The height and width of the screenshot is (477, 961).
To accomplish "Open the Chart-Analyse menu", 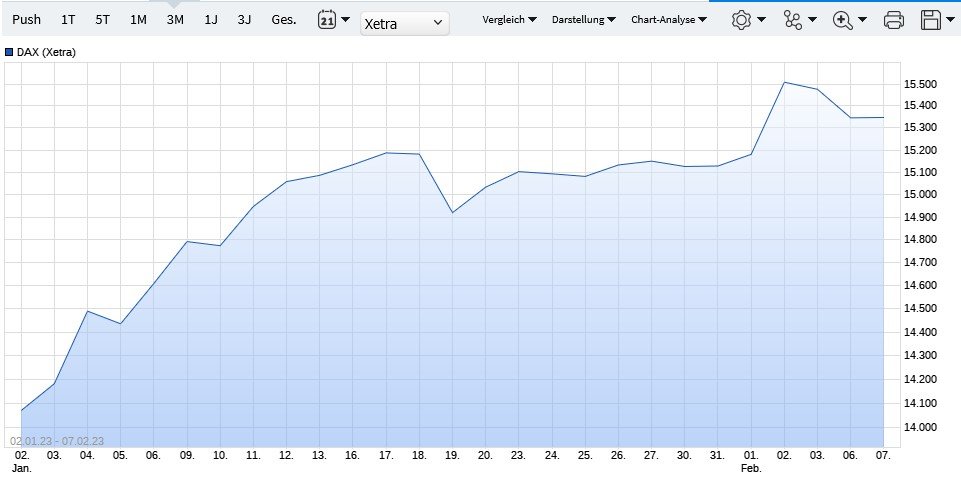I will (x=669, y=20).
